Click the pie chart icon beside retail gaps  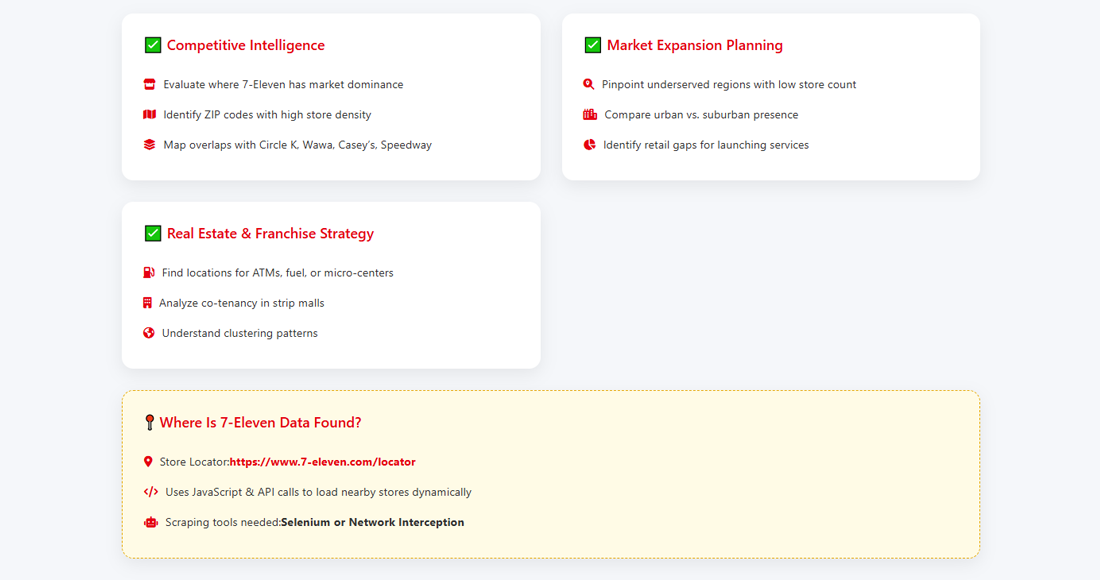pyautogui.click(x=590, y=145)
